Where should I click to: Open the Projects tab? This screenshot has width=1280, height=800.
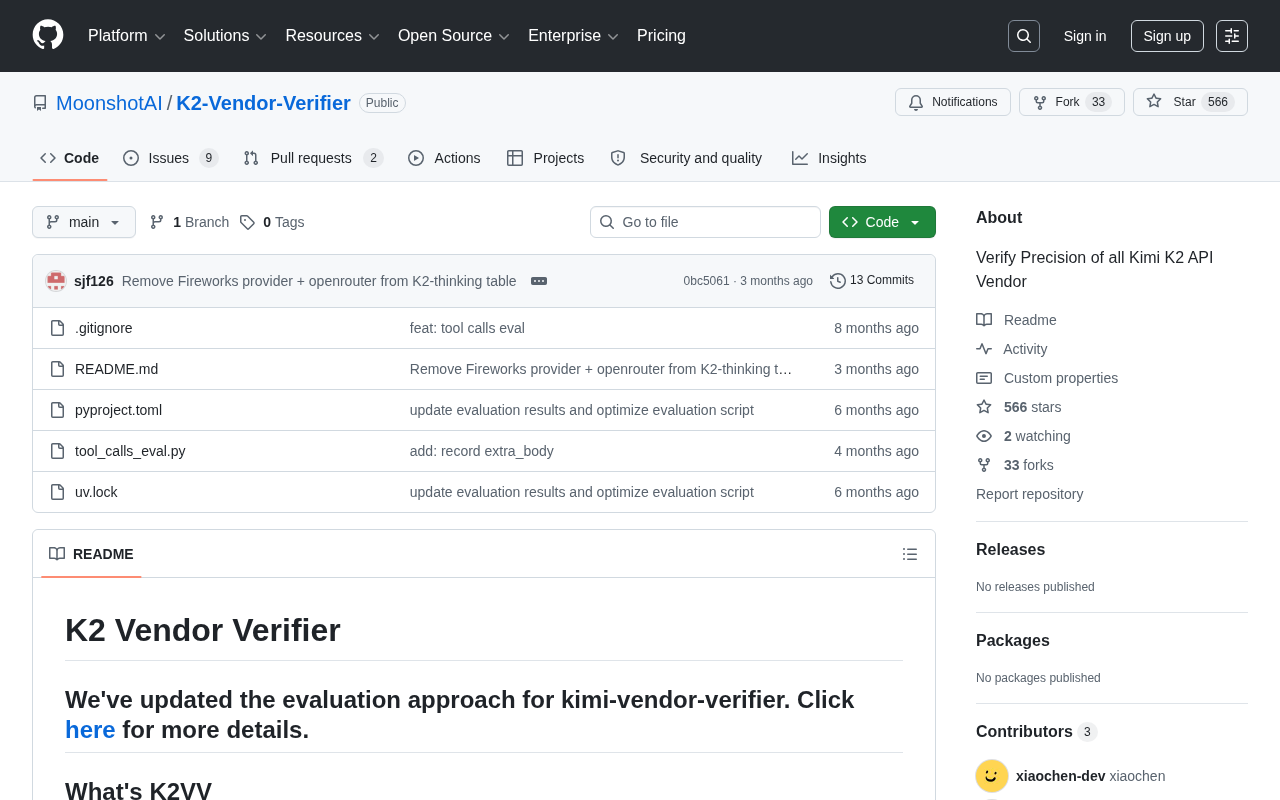(x=545, y=158)
